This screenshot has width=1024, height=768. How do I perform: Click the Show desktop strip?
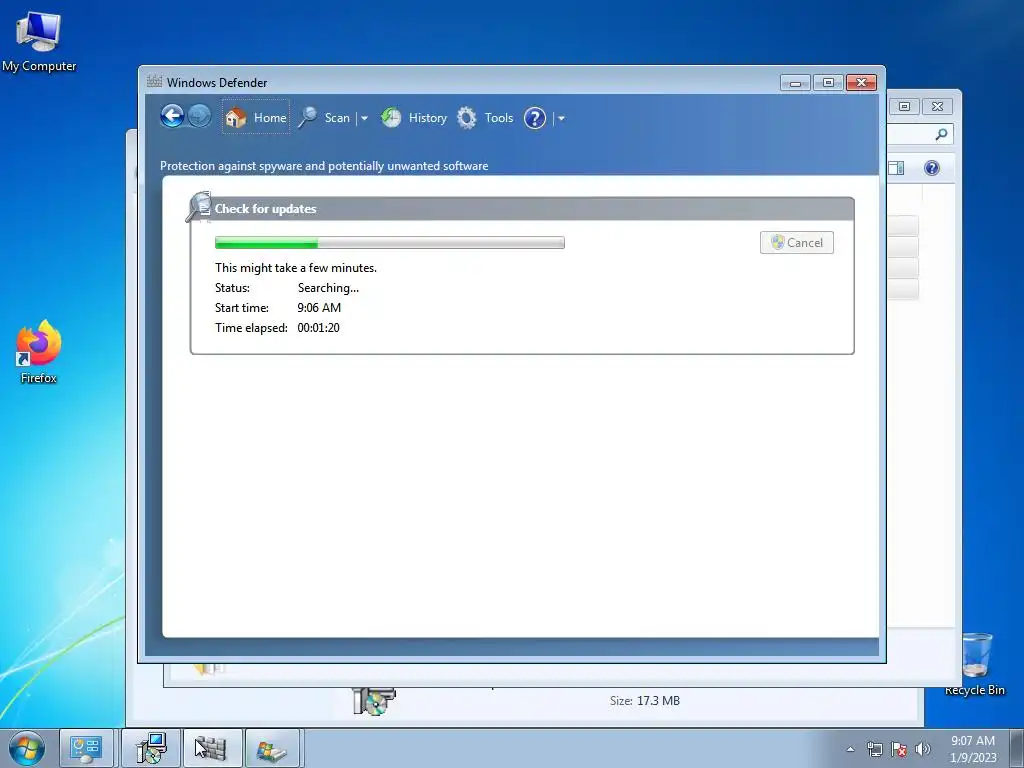click(1017, 748)
